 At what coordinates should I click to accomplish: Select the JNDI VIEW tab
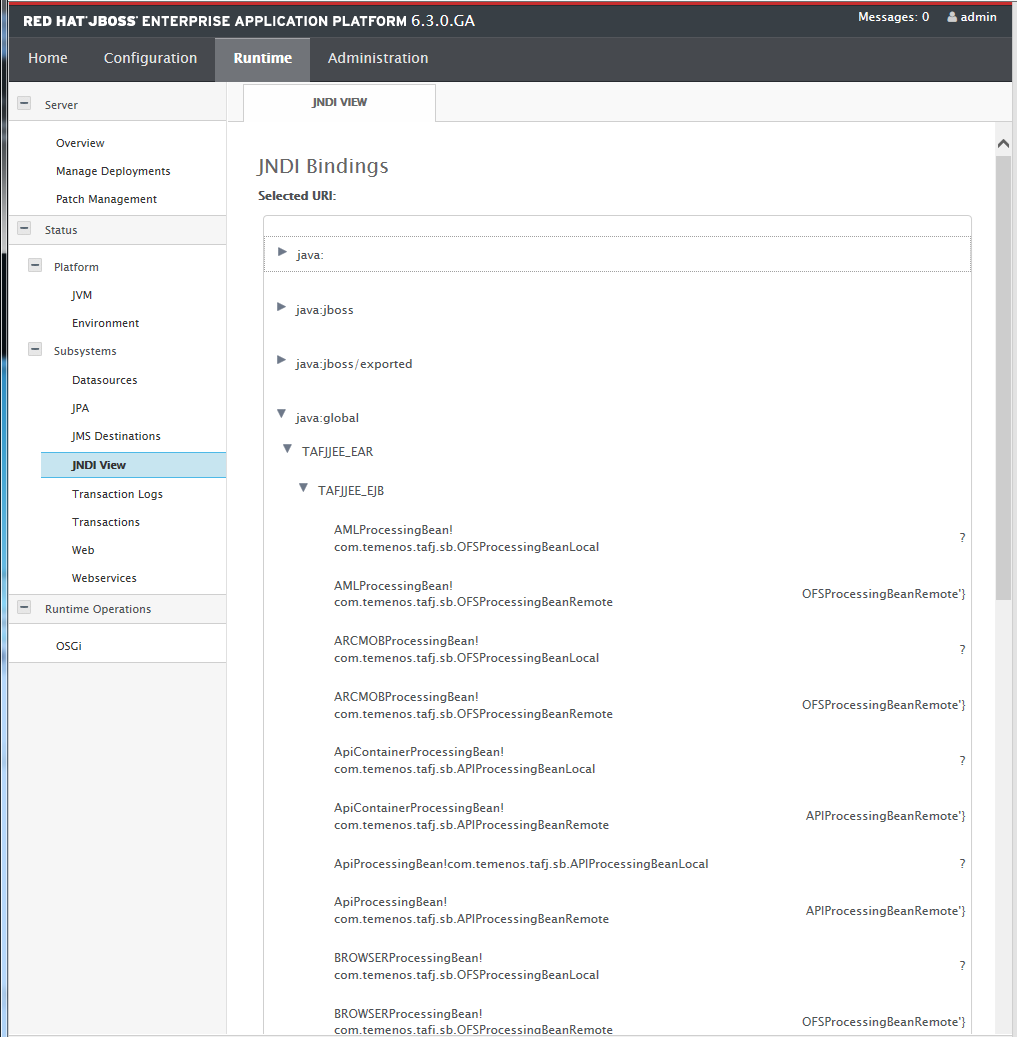tap(339, 102)
